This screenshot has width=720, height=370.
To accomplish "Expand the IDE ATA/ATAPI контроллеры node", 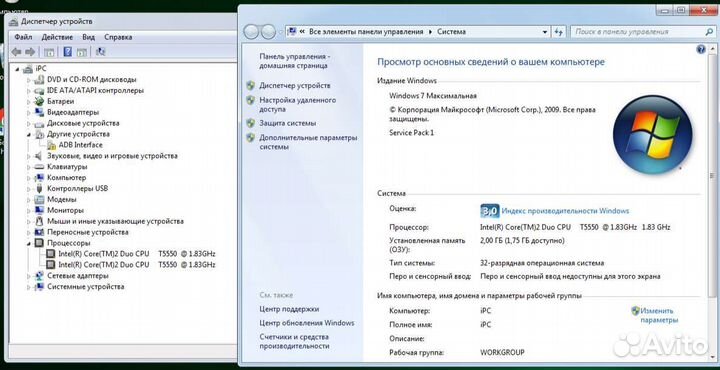I will tap(28, 91).
